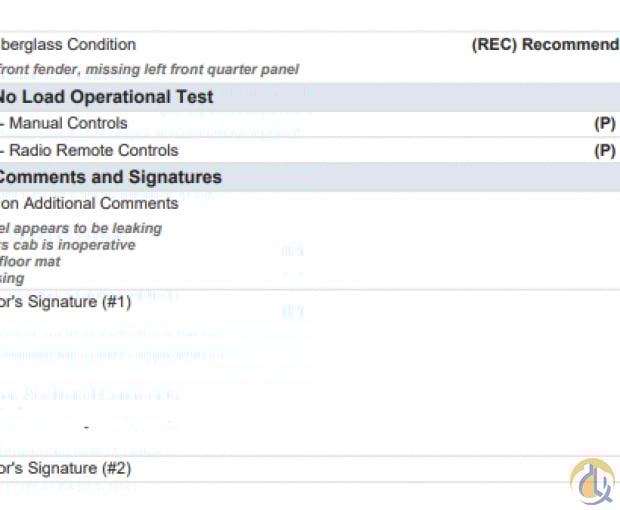Select the Fiberglass Condition row label

click(68, 44)
